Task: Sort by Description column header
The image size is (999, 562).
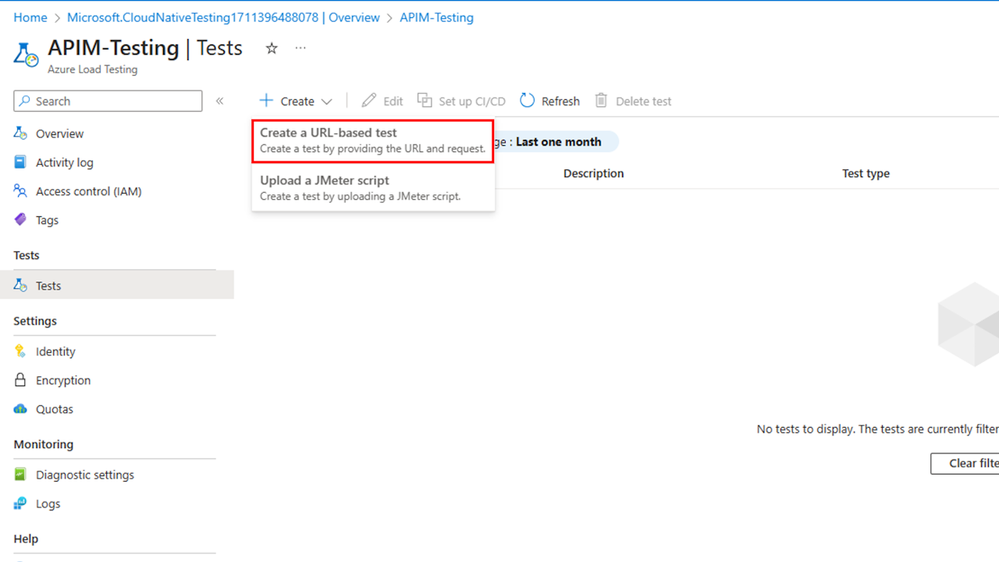Action: click(x=593, y=173)
